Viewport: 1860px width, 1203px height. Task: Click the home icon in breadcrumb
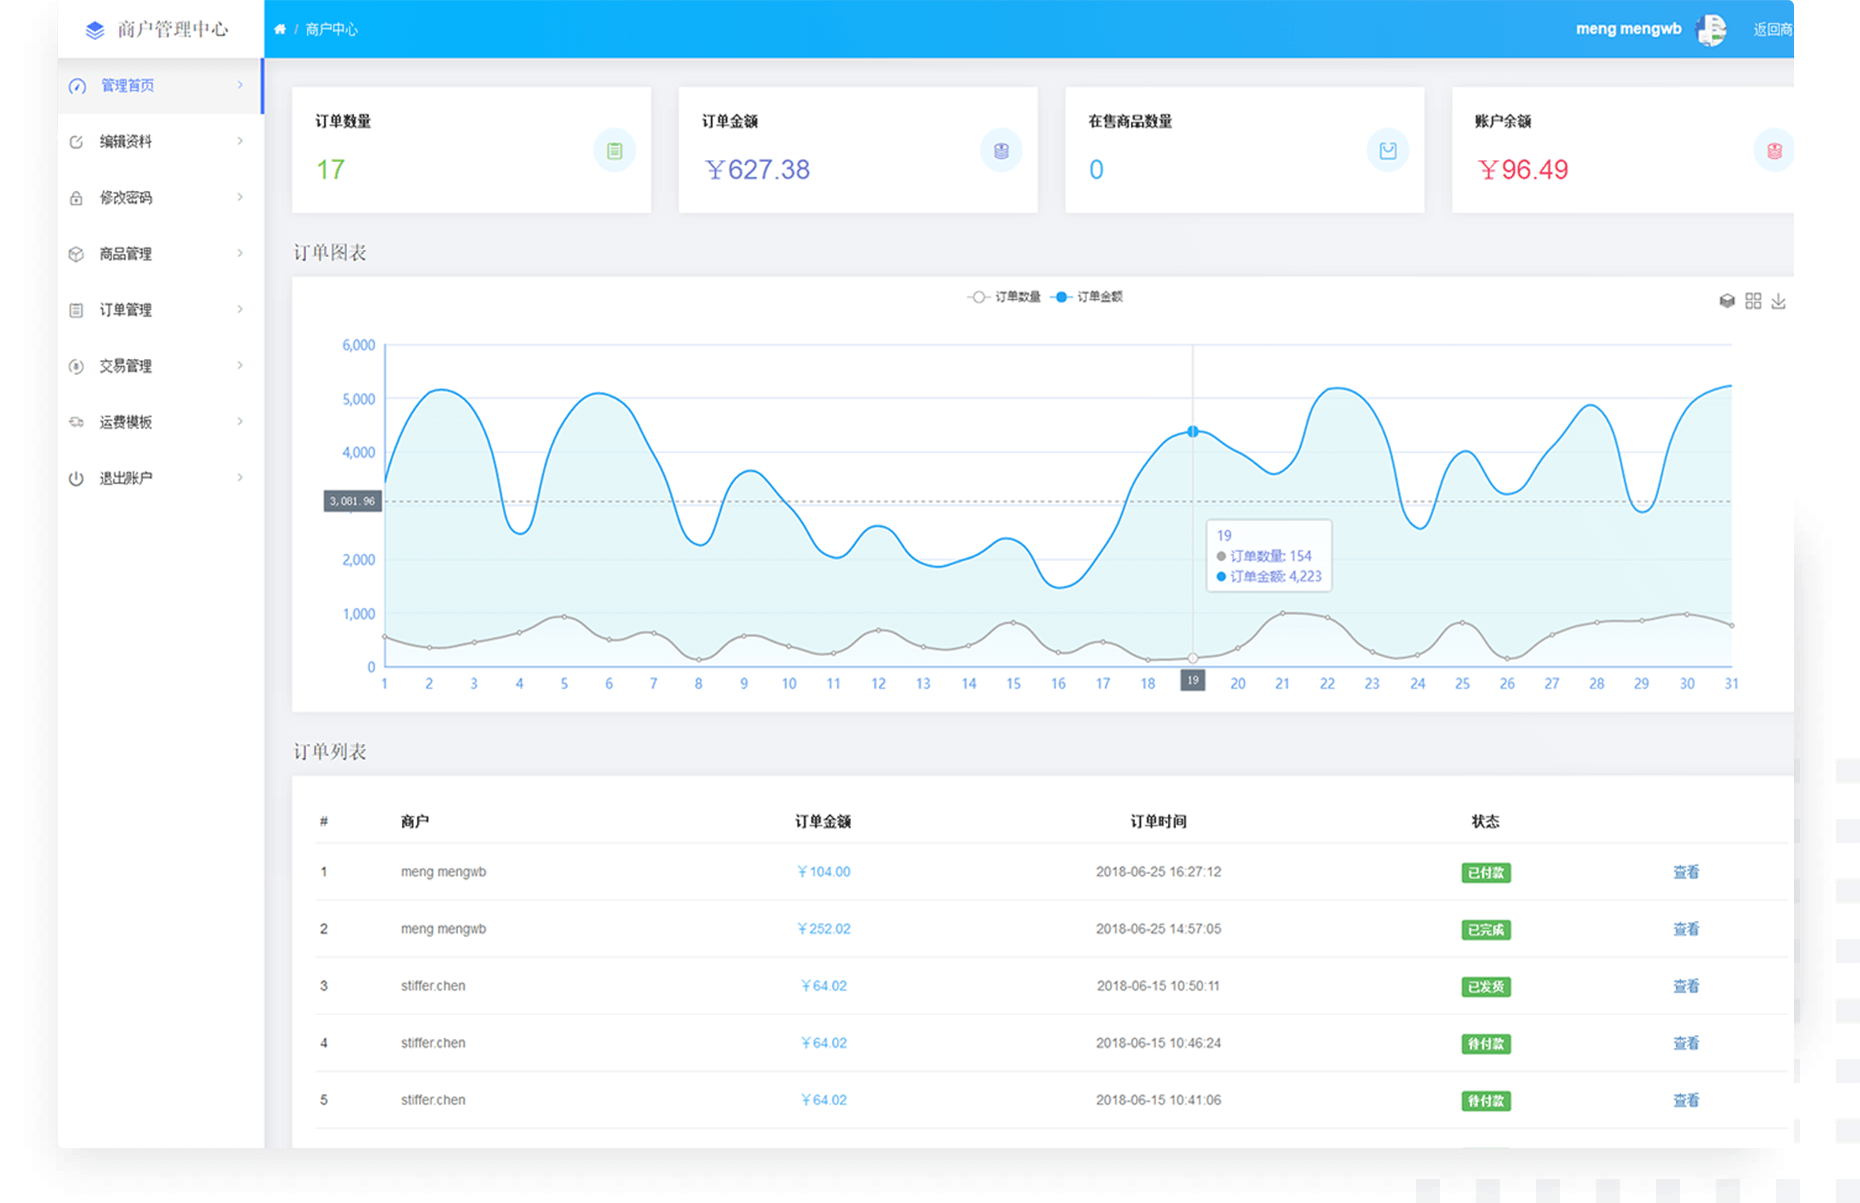[x=280, y=29]
